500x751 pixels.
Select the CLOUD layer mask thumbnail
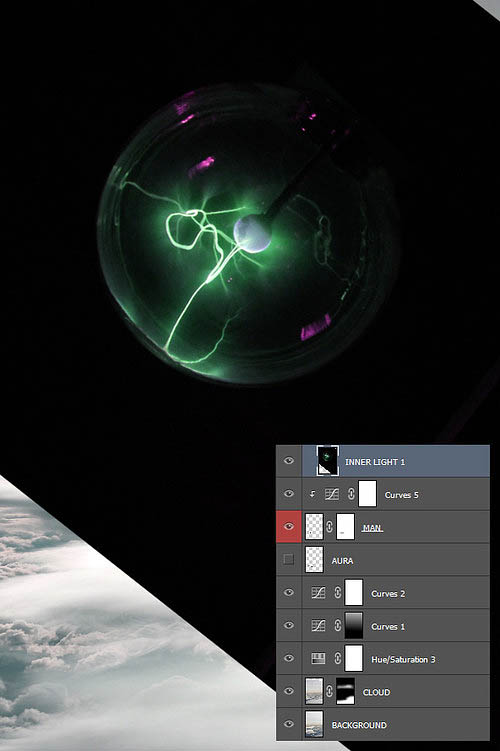pyautogui.click(x=345, y=691)
